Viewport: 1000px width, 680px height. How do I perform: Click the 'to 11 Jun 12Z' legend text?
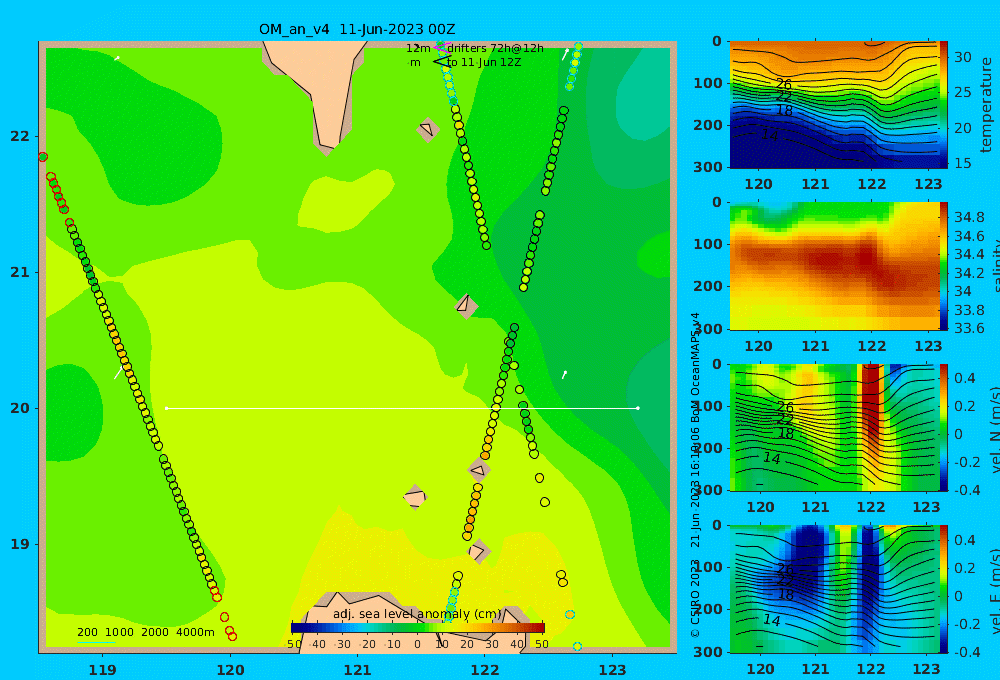[x=484, y=63]
